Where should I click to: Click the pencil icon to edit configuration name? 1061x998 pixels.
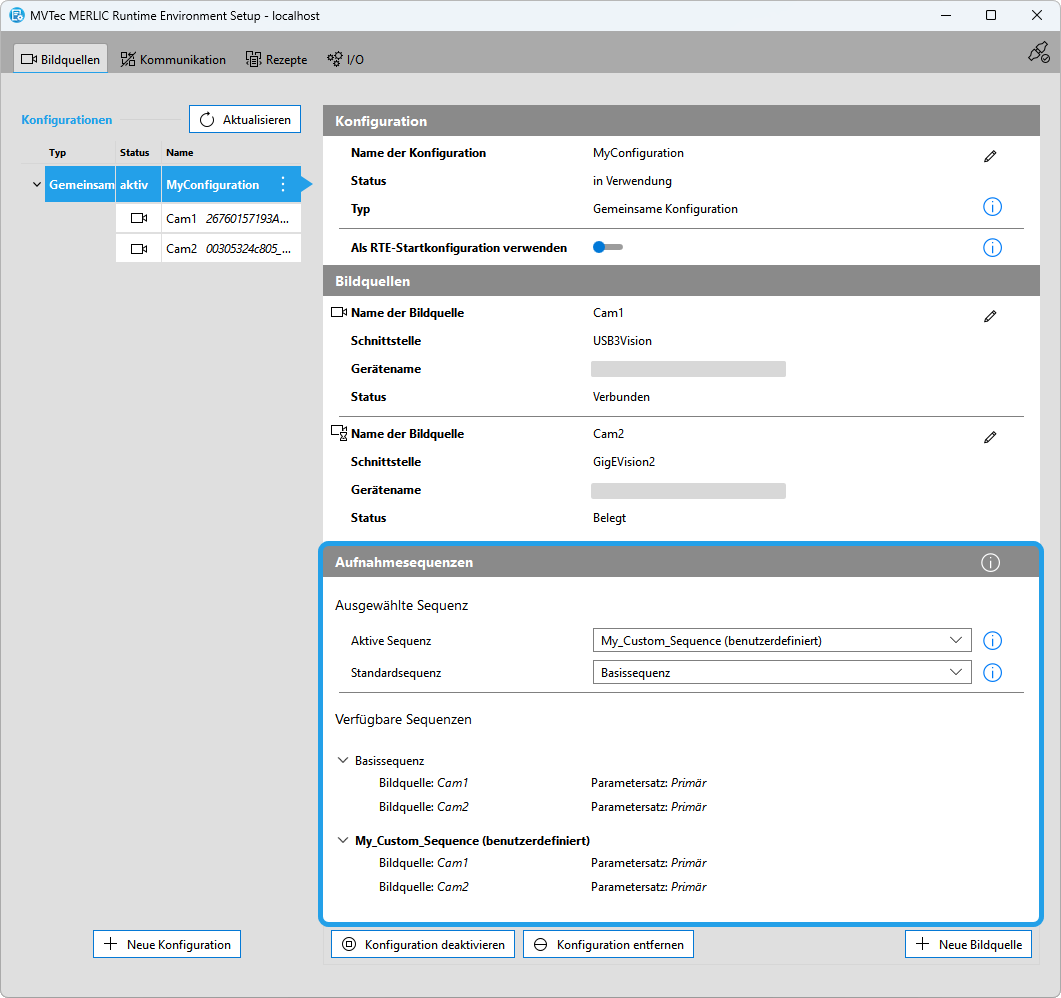tap(990, 156)
